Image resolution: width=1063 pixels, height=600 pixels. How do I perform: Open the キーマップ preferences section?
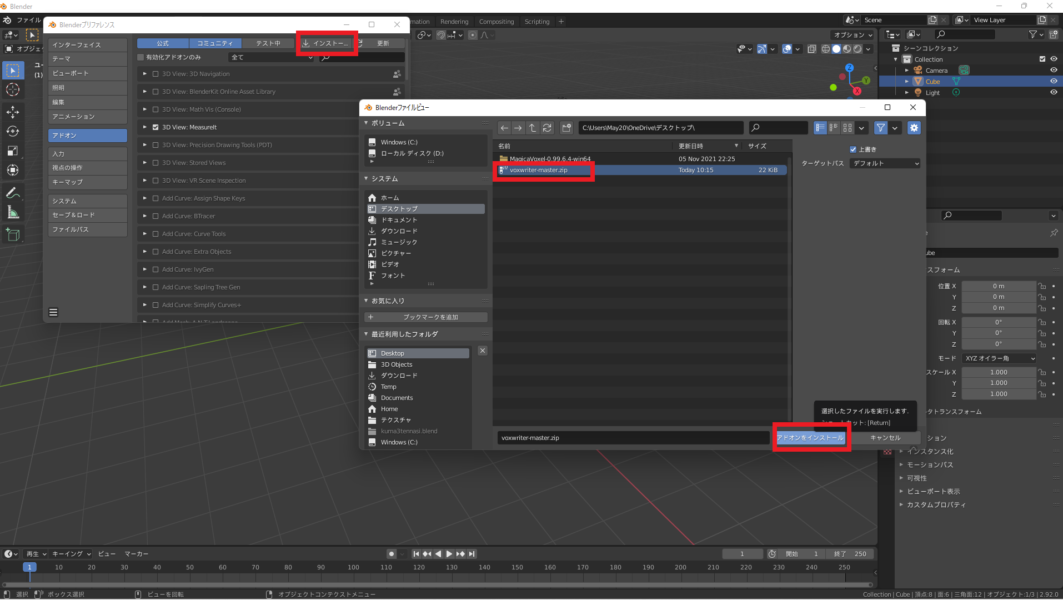(x=87, y=182)
